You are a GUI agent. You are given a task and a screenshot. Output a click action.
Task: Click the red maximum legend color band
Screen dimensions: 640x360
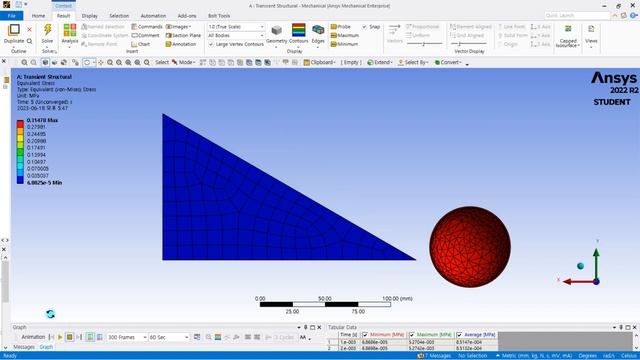tap(20, 124)
